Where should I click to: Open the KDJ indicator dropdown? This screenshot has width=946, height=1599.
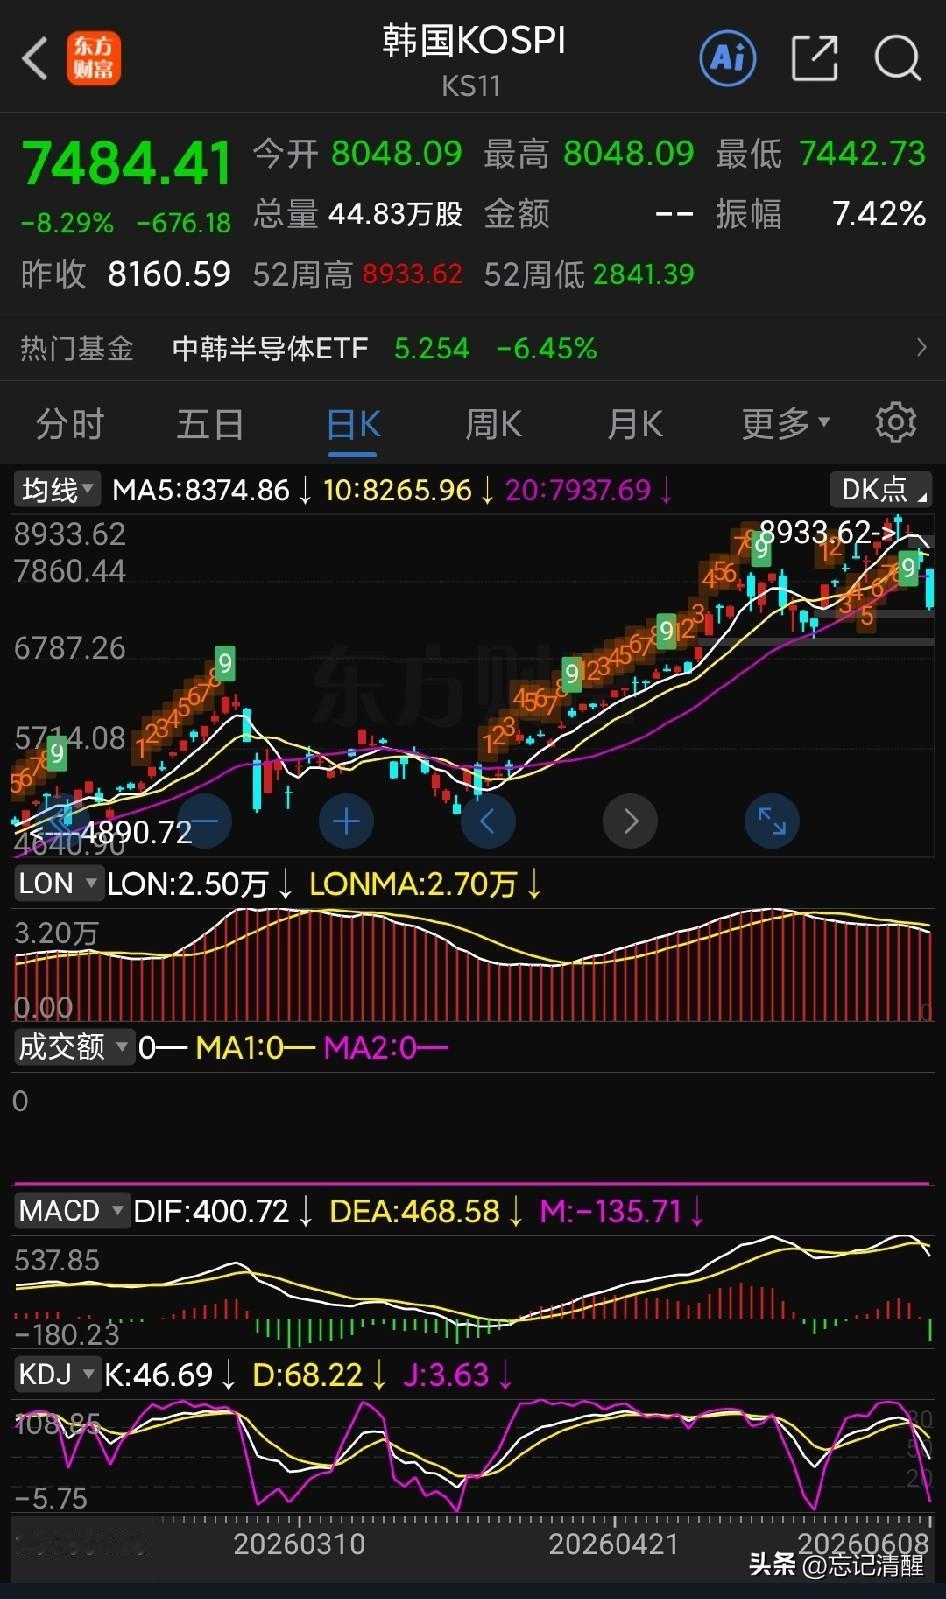(57, 1375)
